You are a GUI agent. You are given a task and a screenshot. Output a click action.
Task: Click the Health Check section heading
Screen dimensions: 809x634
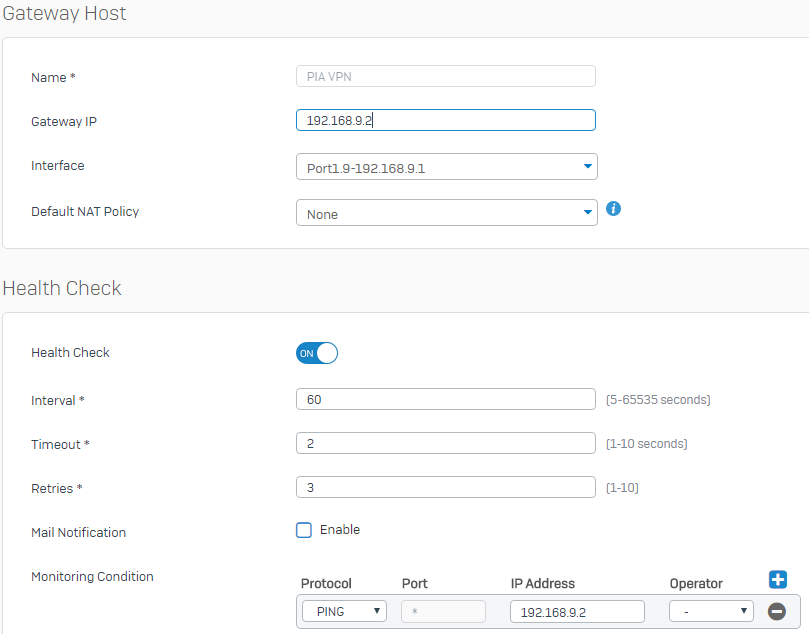click(62, 288)
